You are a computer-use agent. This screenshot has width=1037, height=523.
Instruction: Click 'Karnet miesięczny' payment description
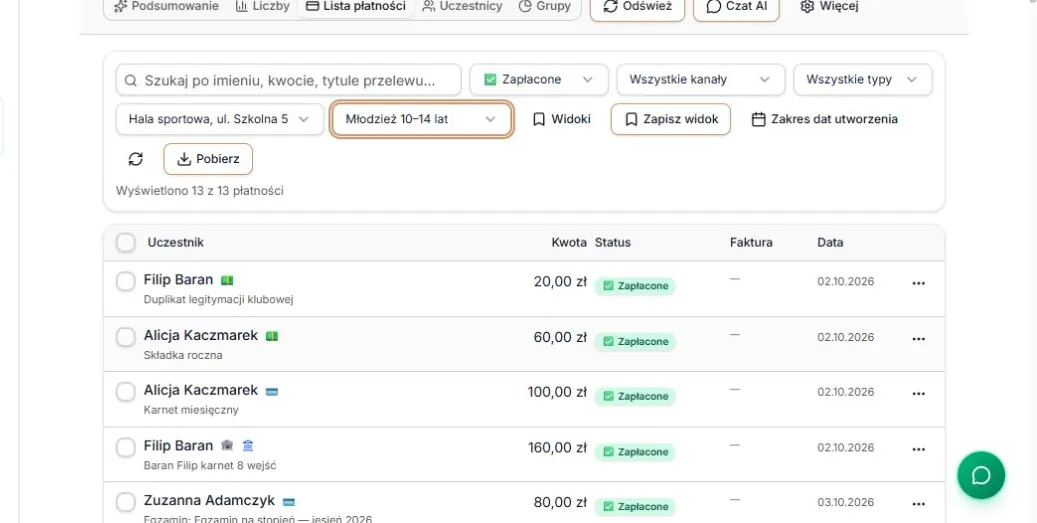[191, 410]
